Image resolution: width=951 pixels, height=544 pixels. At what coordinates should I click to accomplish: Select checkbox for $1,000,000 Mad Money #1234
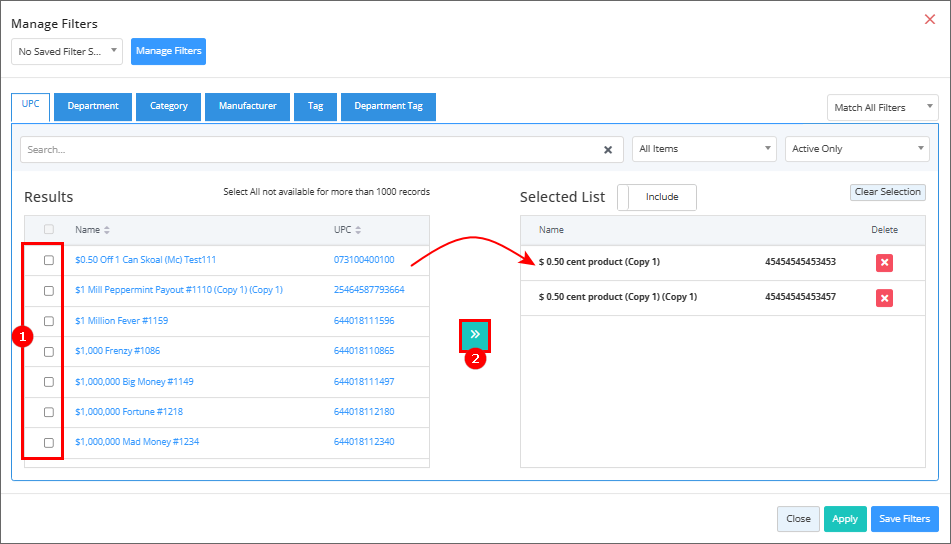(48, 443)
